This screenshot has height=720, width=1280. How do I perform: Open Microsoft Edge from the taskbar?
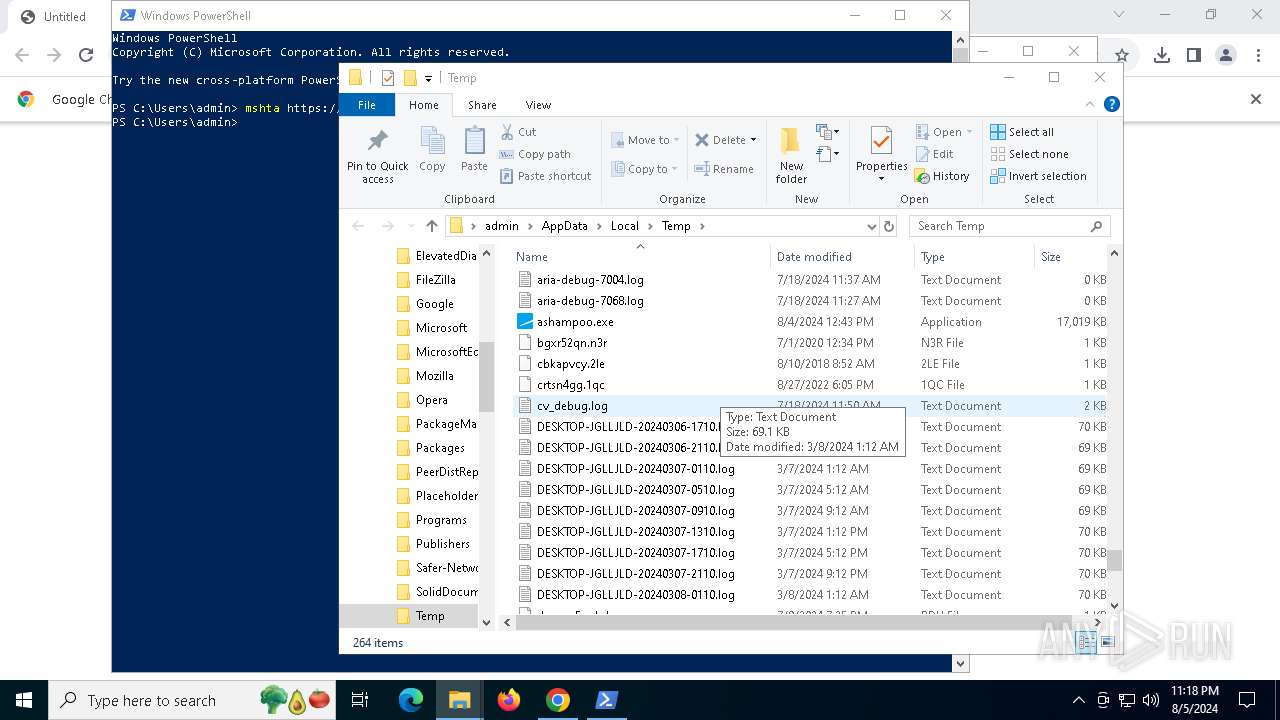pyautogui.click(x=411, y=700)
